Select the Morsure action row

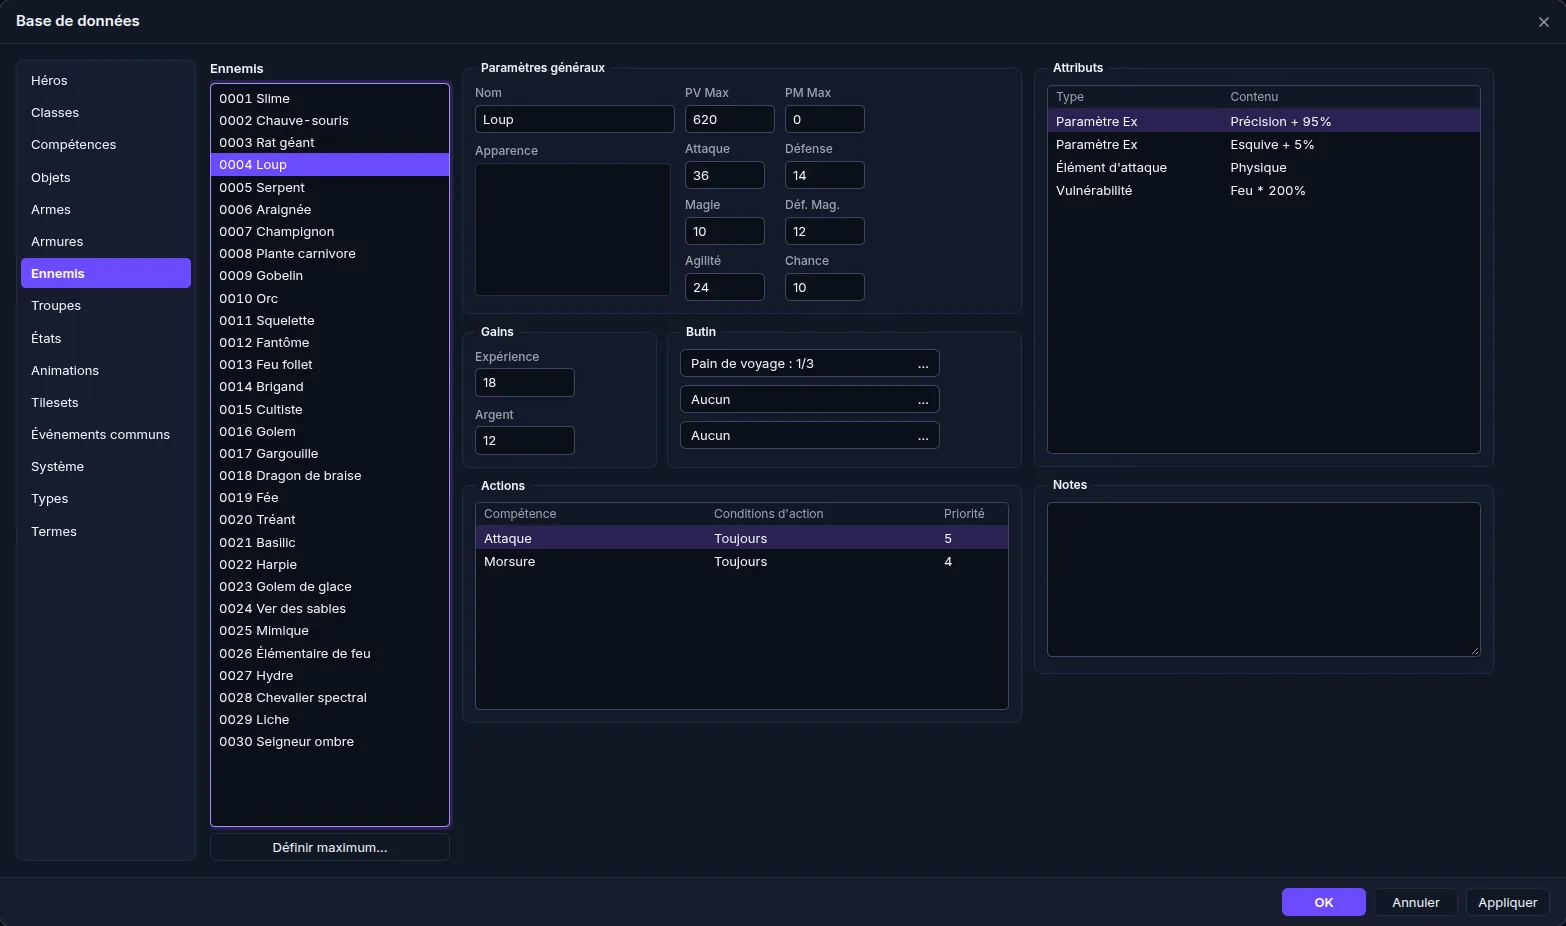point(741,561)
